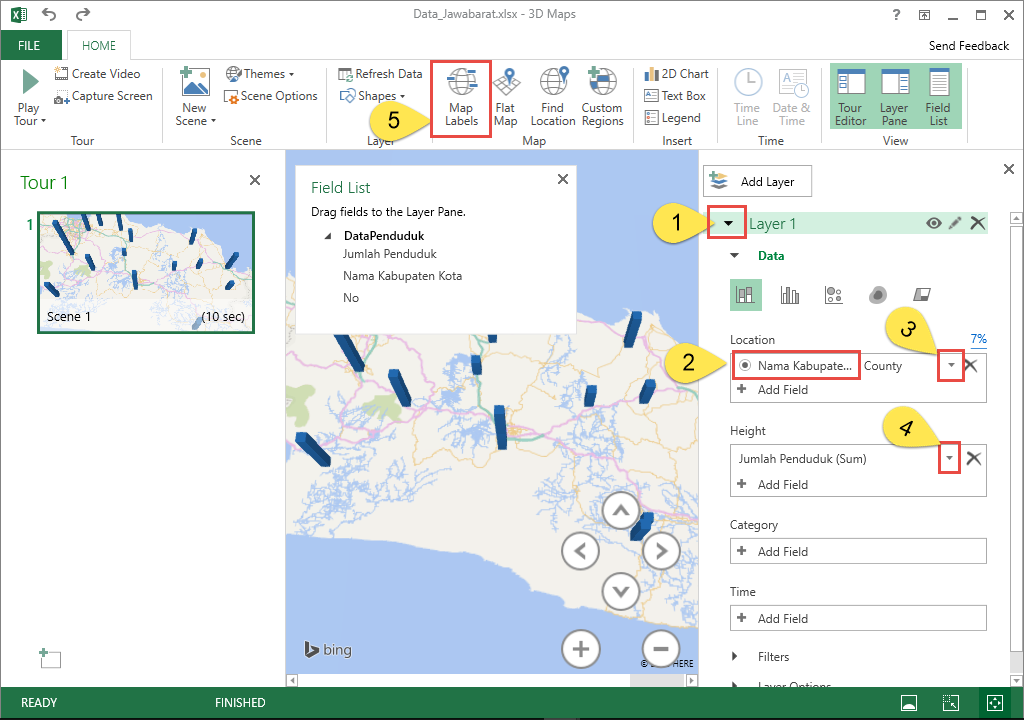Toggle the Layer Pane in the View group
The width and height of the screenshot is (1024, 720).
tap(893, 95)
